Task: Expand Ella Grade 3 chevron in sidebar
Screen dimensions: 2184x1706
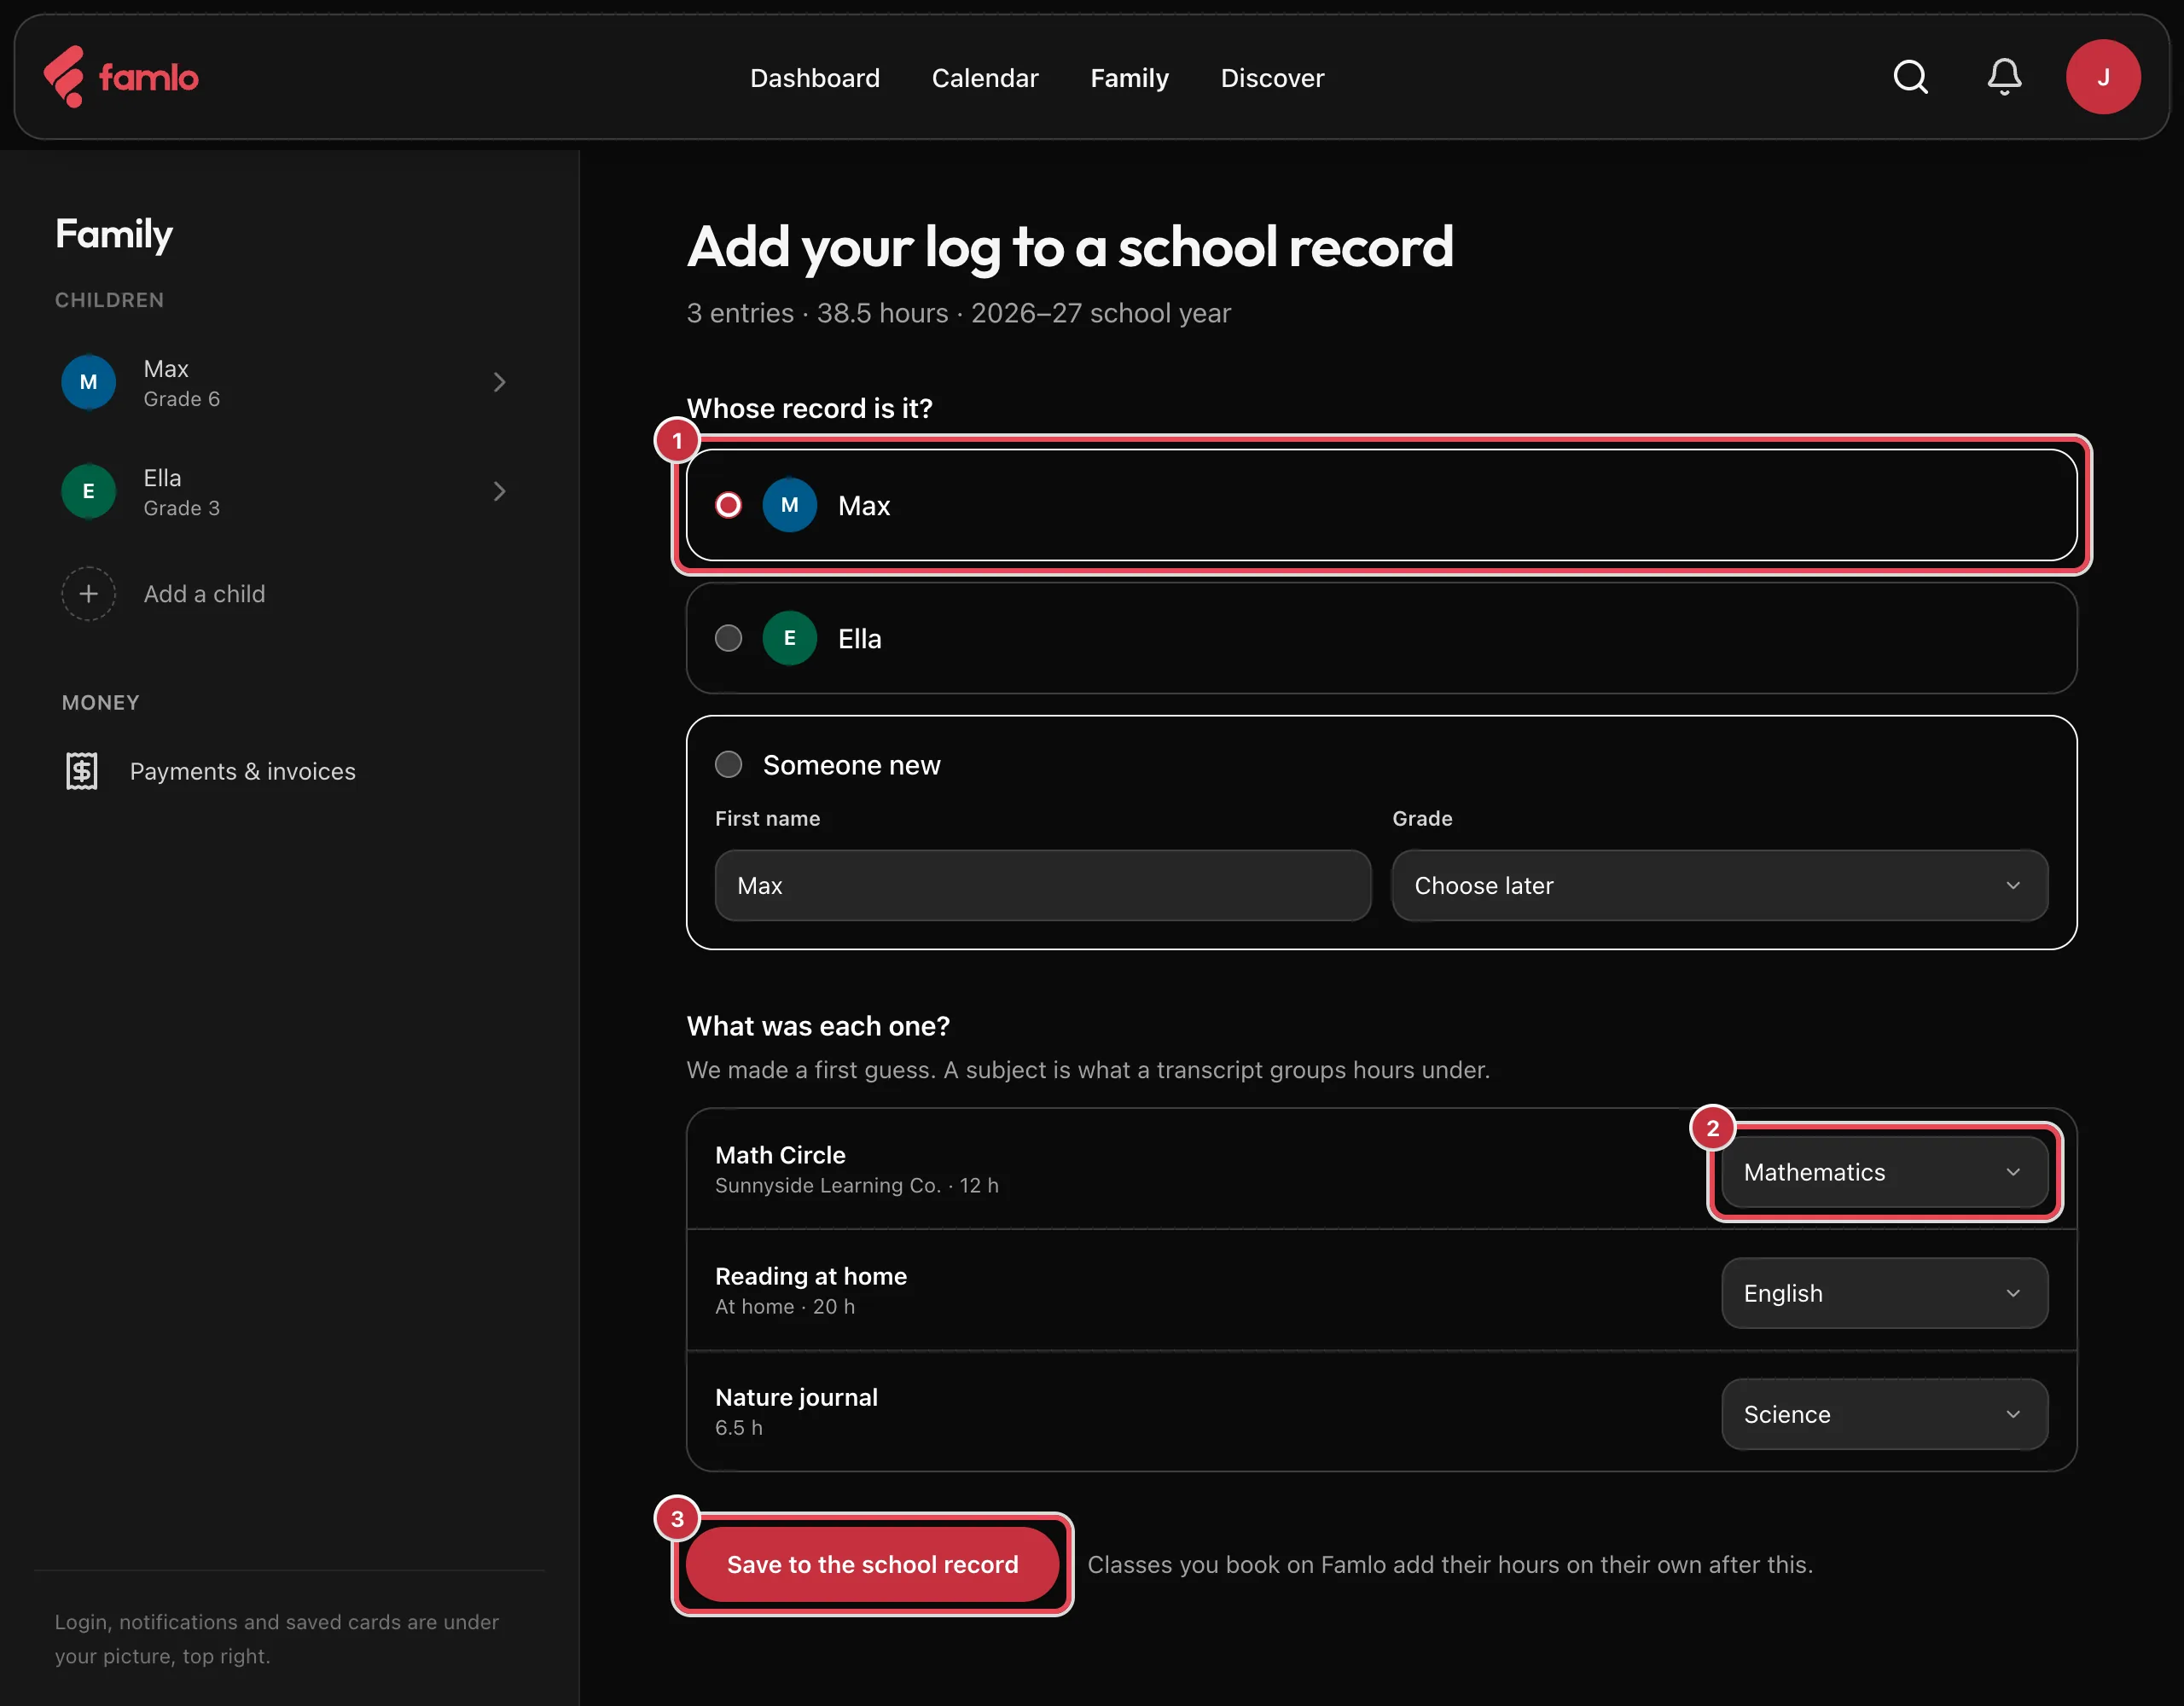Action: [499, 491]
